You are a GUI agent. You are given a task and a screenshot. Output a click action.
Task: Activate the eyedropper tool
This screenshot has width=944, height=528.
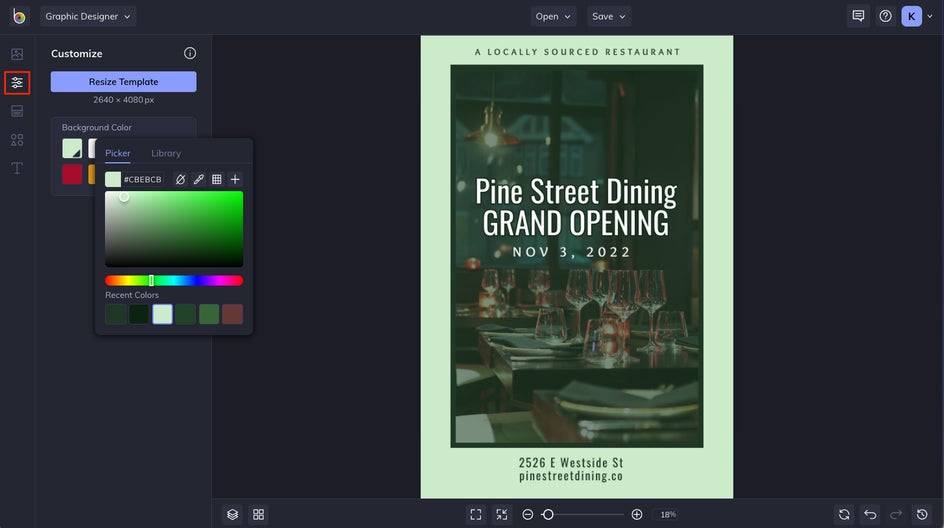click(199, 179)
